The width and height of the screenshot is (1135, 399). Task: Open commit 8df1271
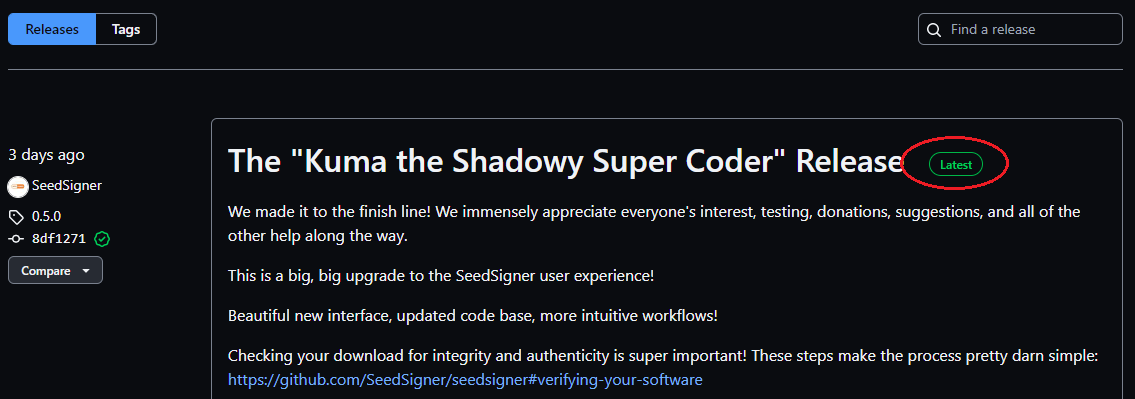pos(61,238)
